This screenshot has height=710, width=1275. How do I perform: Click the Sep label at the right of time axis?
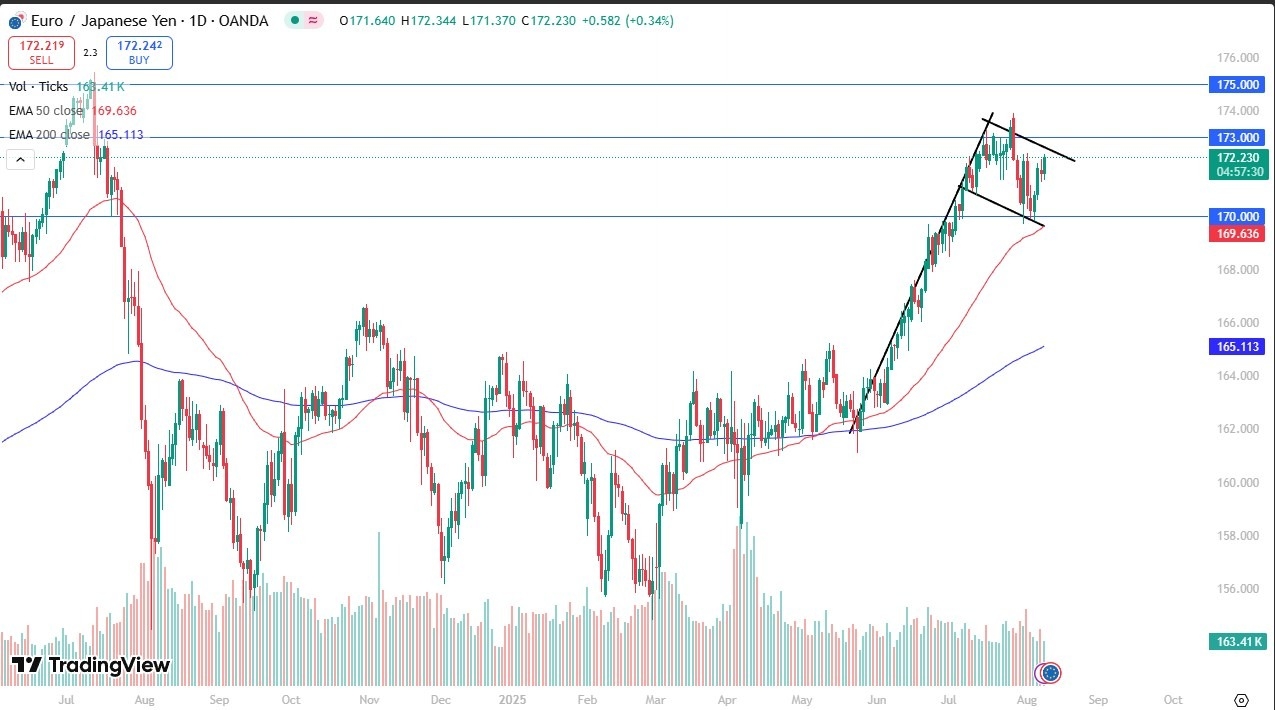coord(1098,700)
